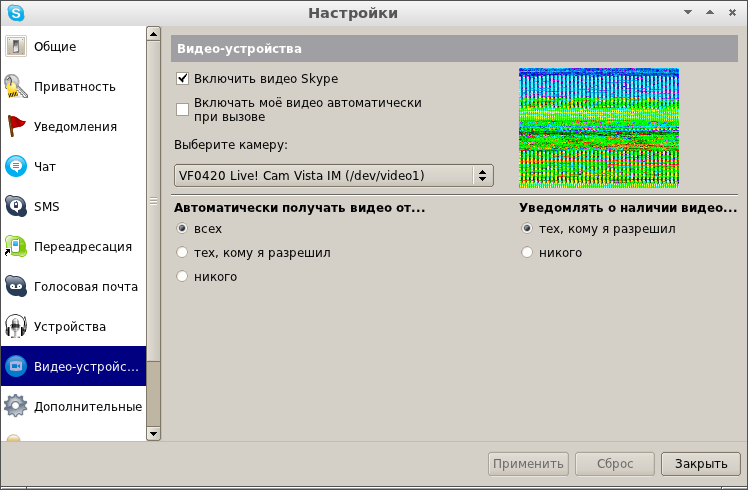Click the sidebar scrollbar down arrow
Image resolution: width=748 pixels, height=490 pixels.
(x=153, y=433)
